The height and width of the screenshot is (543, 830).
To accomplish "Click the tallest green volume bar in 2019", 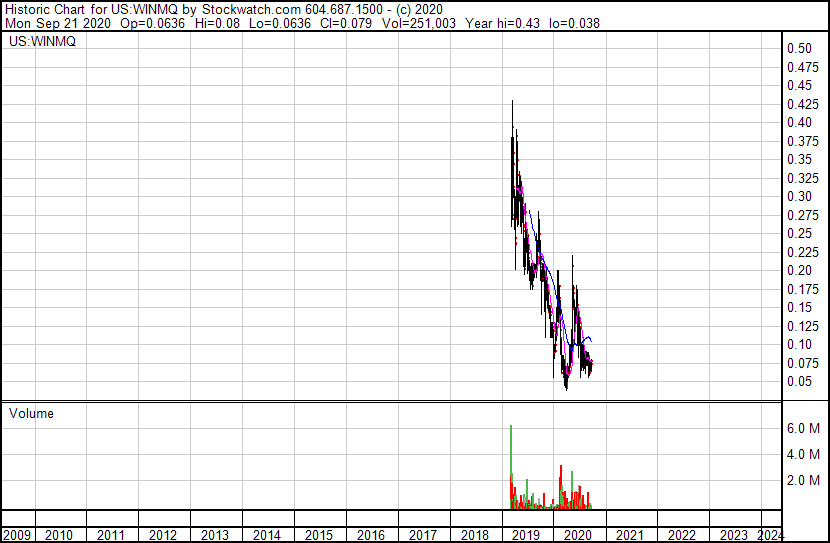I will point(511,466).
